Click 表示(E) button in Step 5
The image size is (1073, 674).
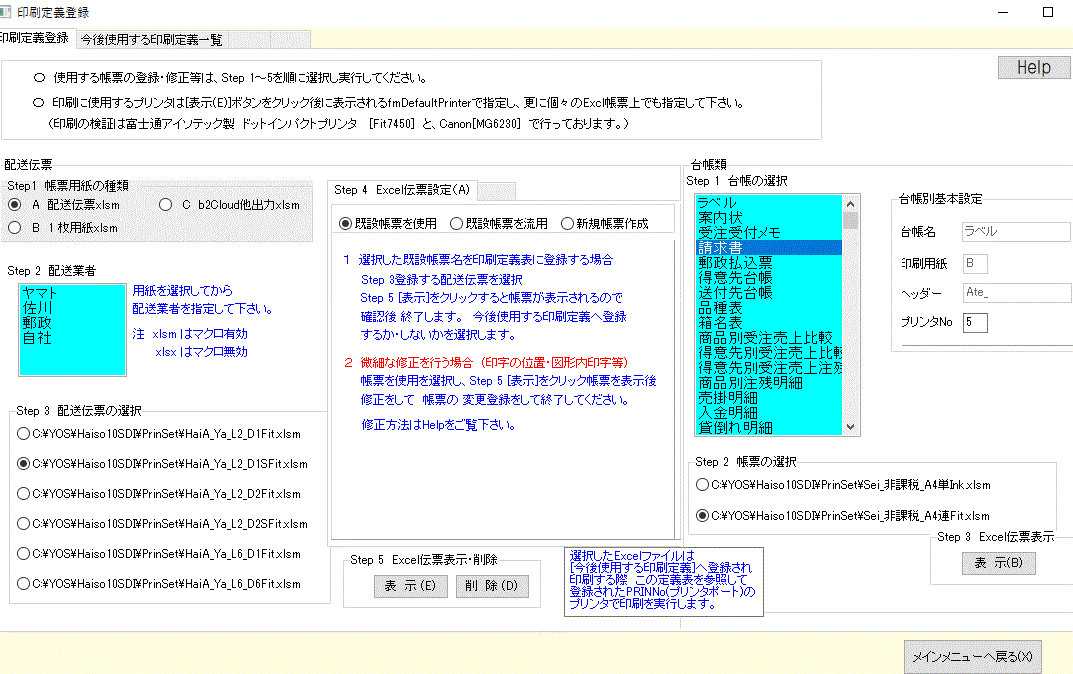411,586
